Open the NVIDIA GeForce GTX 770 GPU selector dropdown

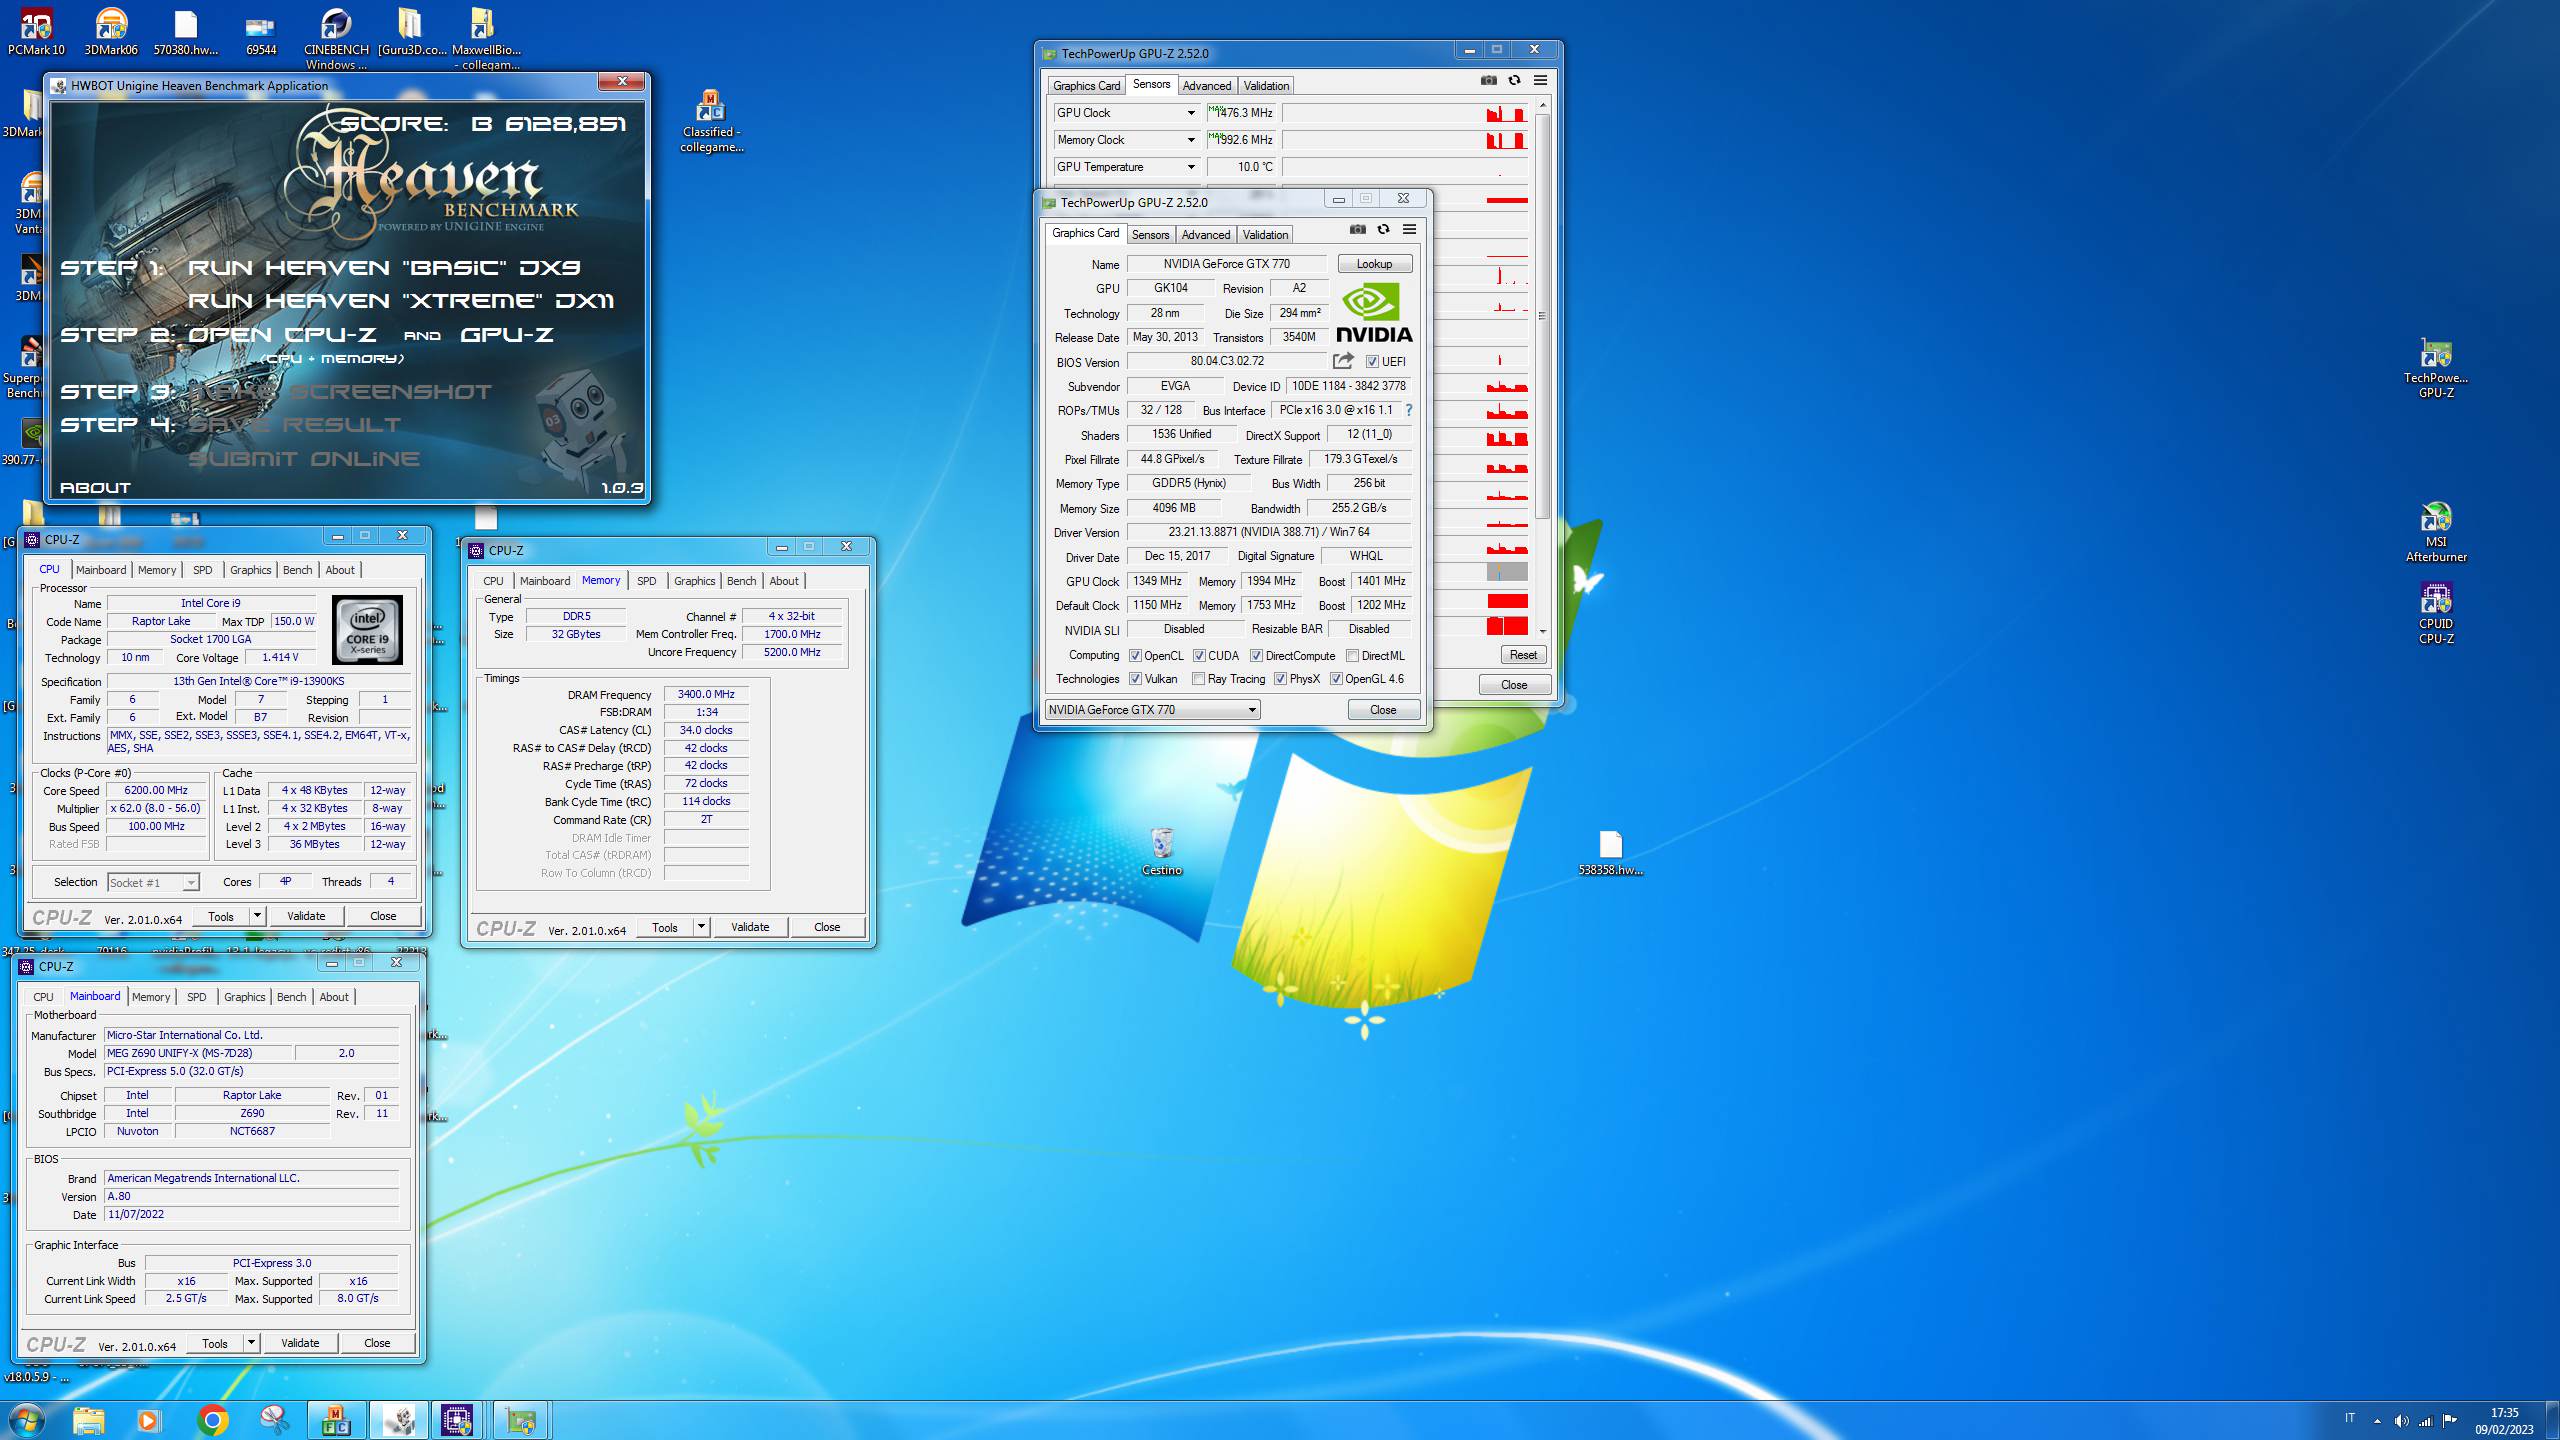pos(1152,710)
